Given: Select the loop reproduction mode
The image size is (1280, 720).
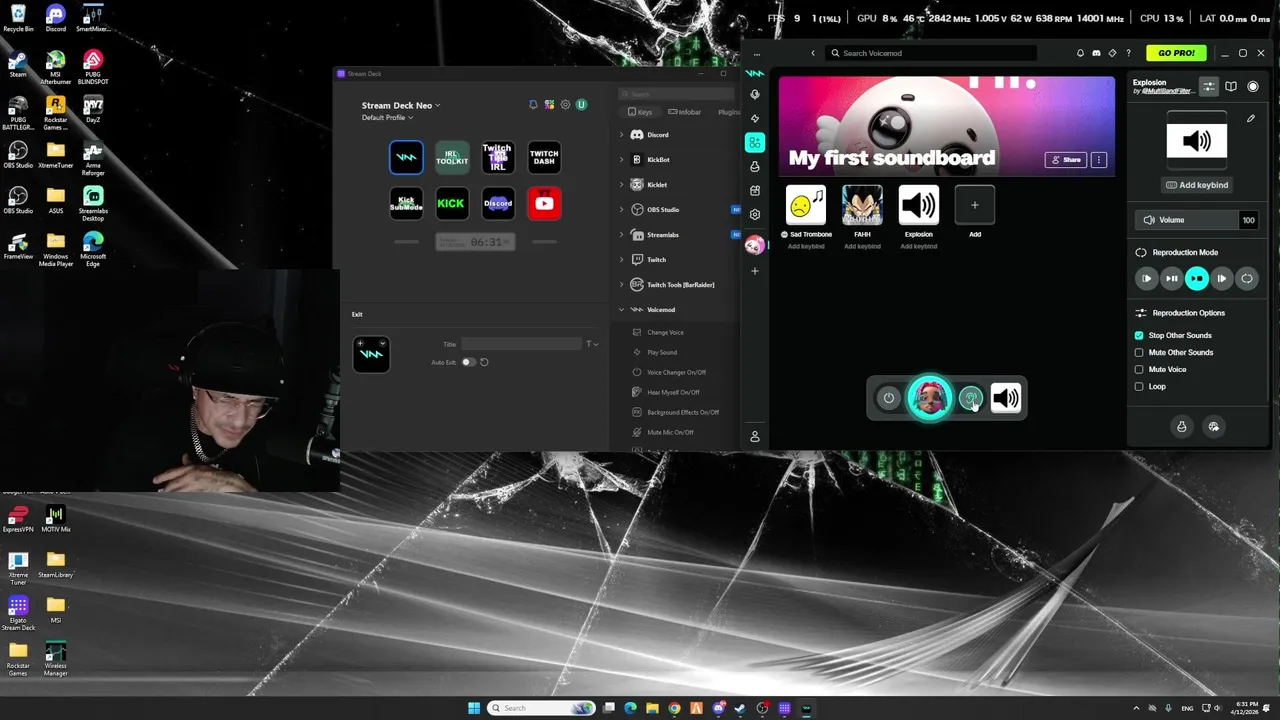Looking at the screenshot, I should [x=1247, y=279].
